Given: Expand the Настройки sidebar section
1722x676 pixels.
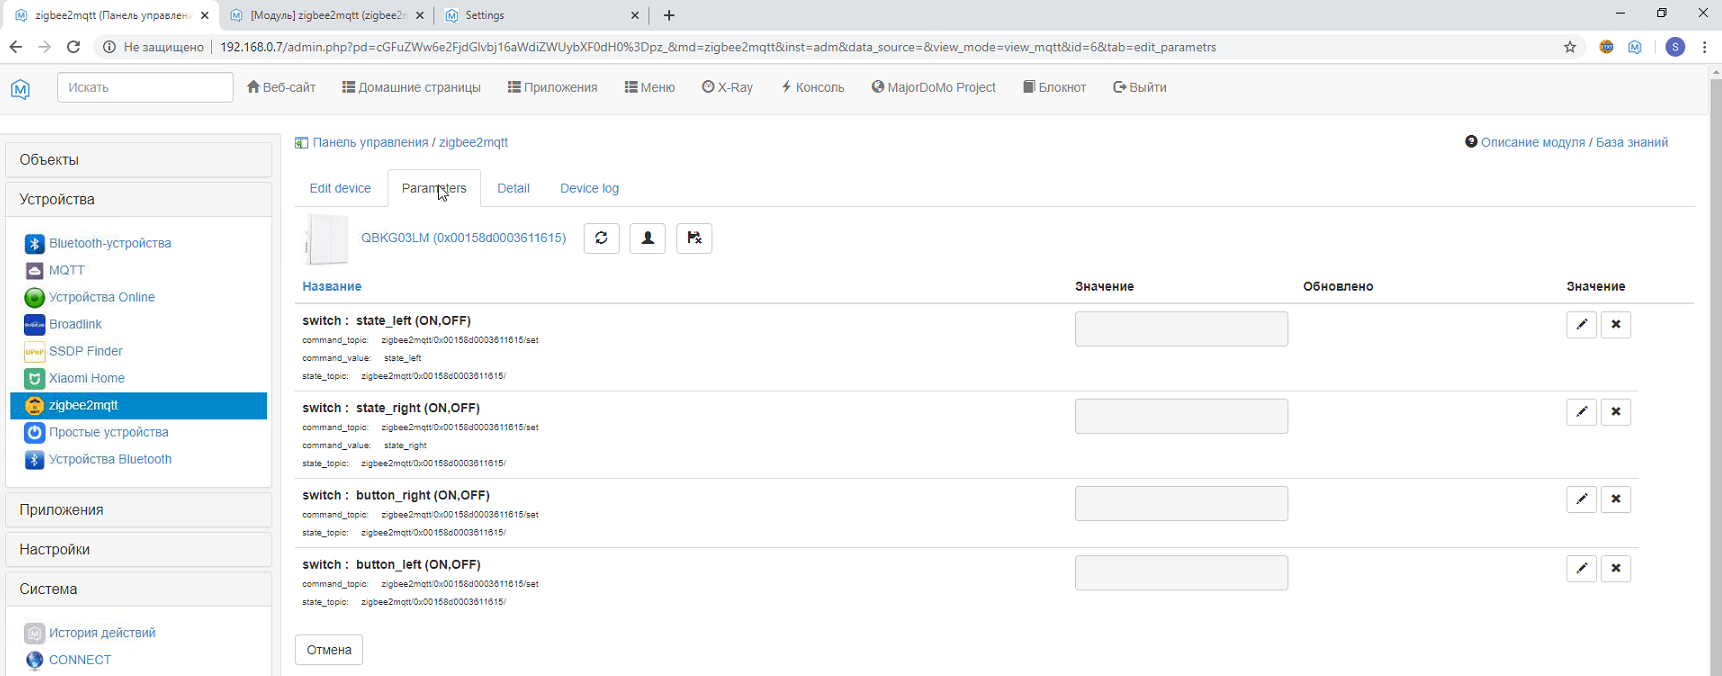Looking at the screenshot, I should [x=138, y=550].
